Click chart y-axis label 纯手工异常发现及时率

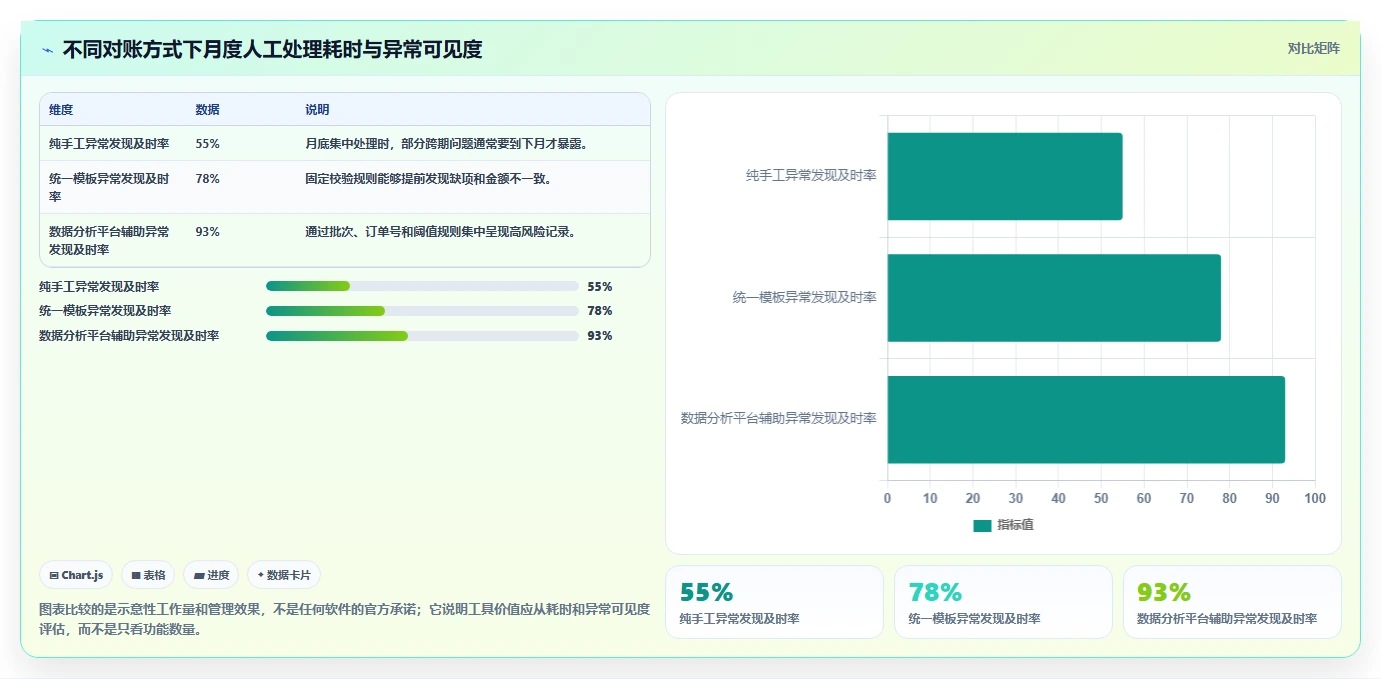pyautogui.click(x=811, y=176)
